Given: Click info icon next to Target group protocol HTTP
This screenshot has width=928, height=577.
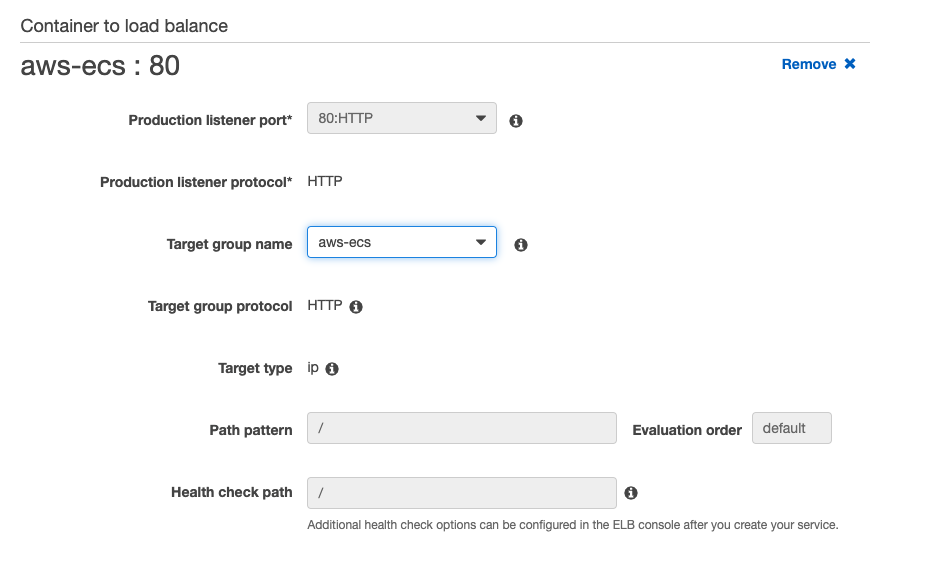Looking at the screenshot, I should tap(356, 307).
